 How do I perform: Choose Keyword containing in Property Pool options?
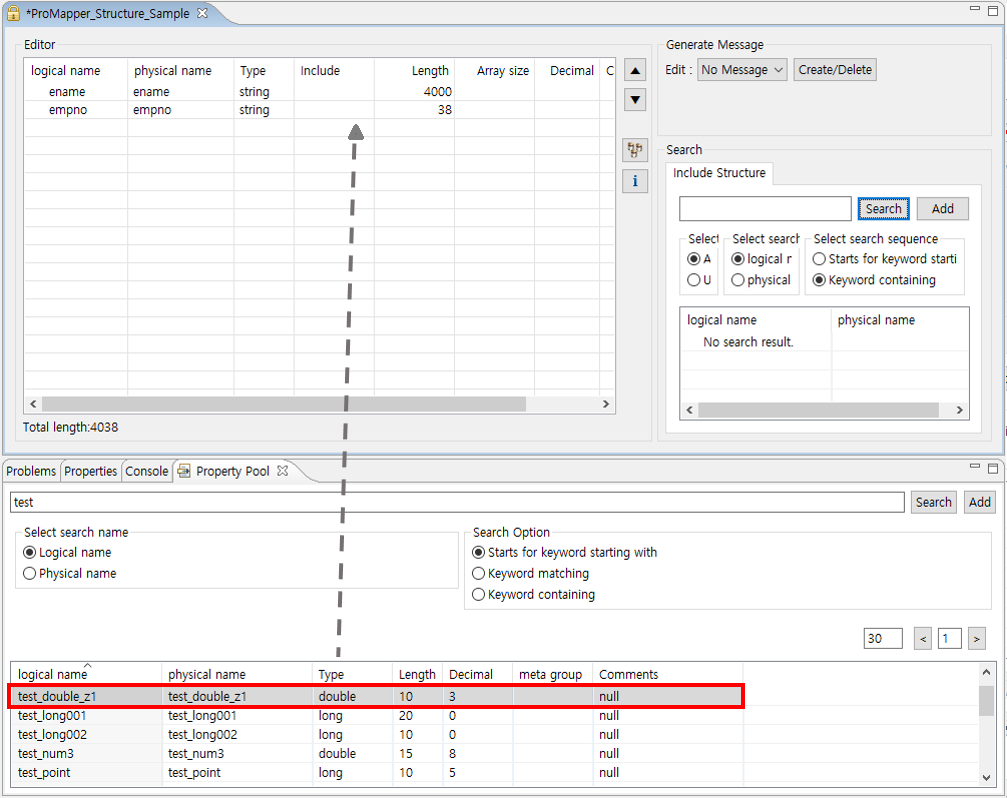479,594
